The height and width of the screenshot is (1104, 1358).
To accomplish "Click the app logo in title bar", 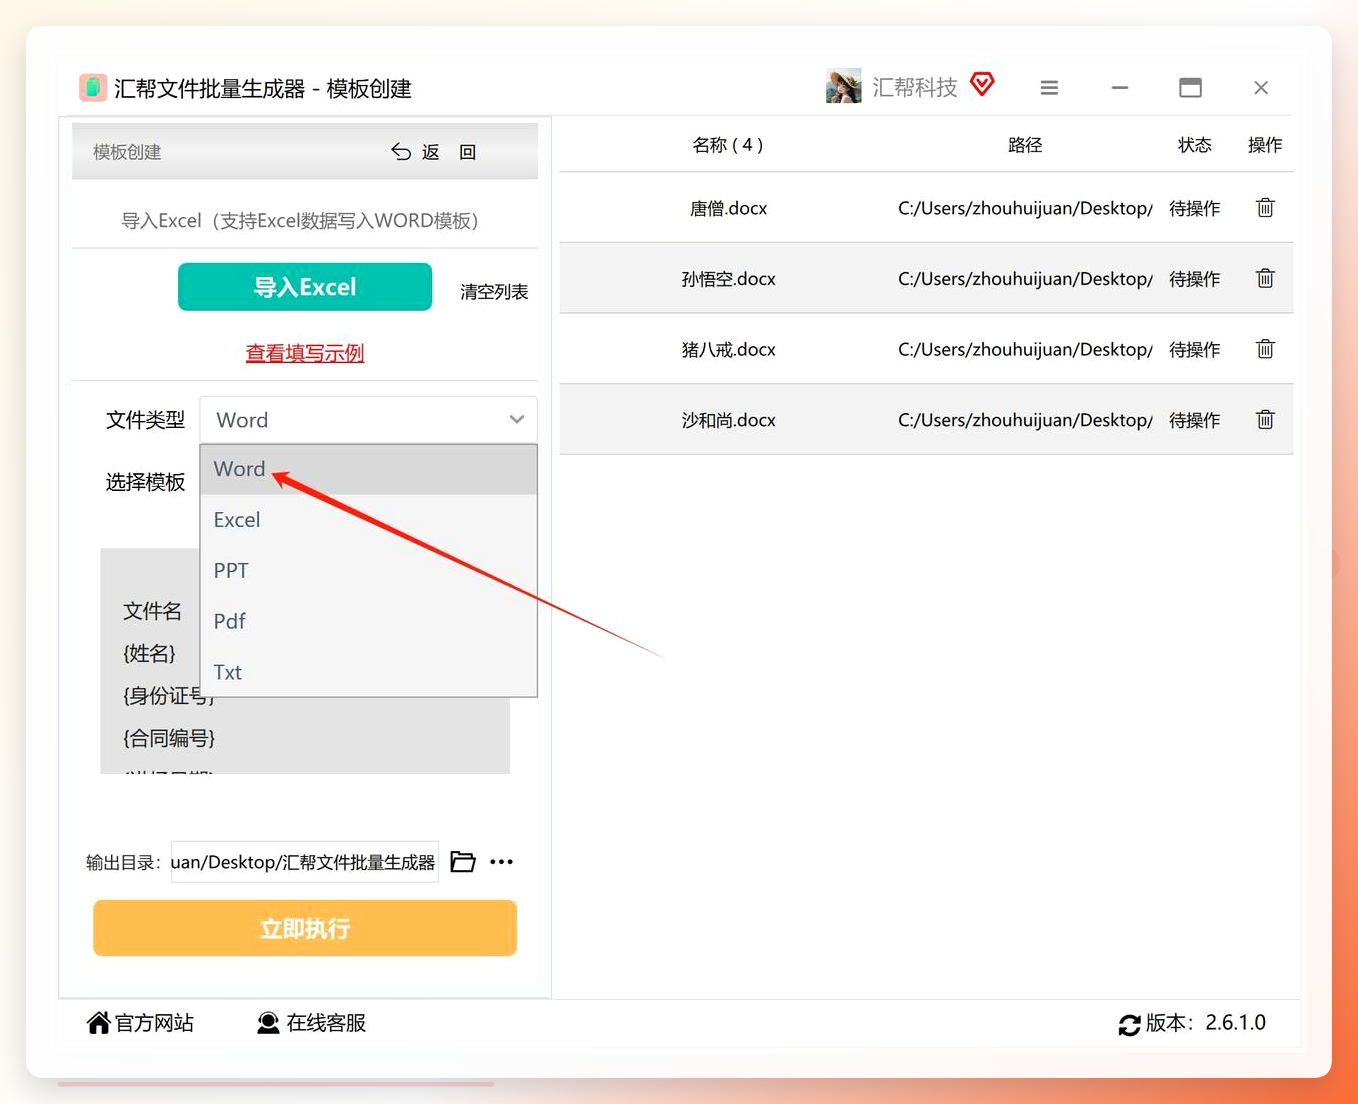I will pos(93,88).
